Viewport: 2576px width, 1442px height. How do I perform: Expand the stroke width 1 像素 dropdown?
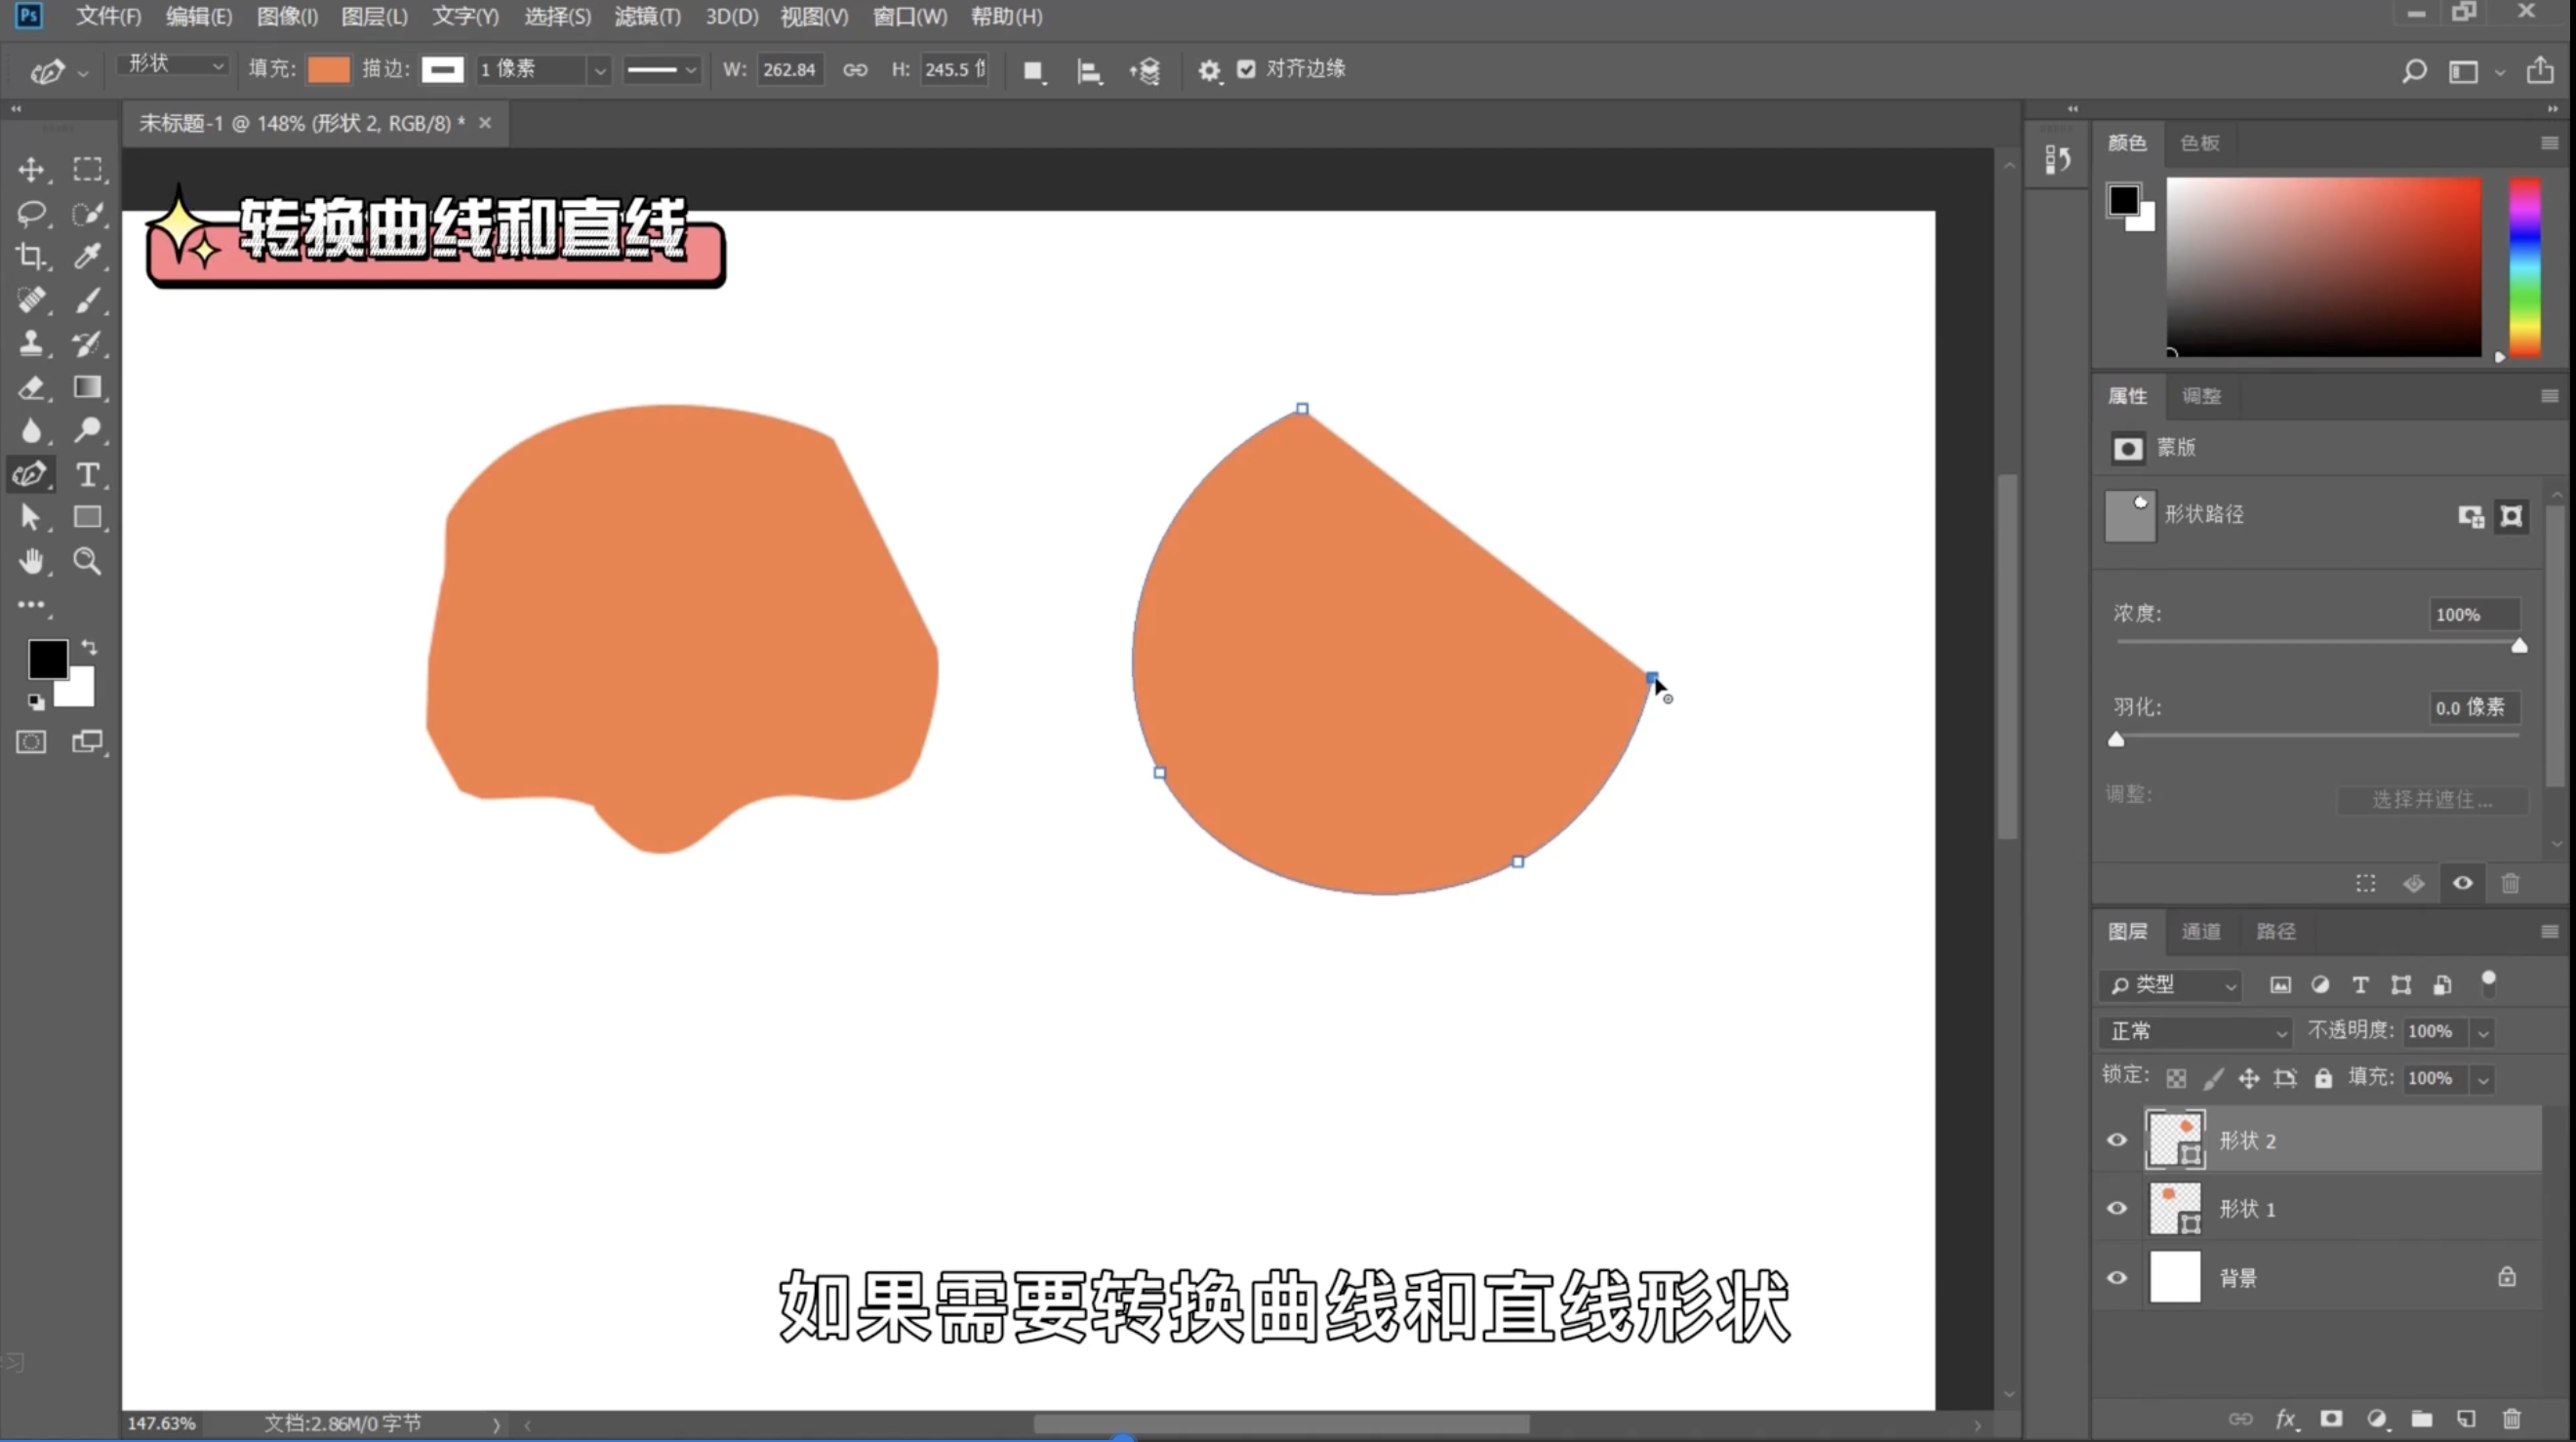coord(599,70)
